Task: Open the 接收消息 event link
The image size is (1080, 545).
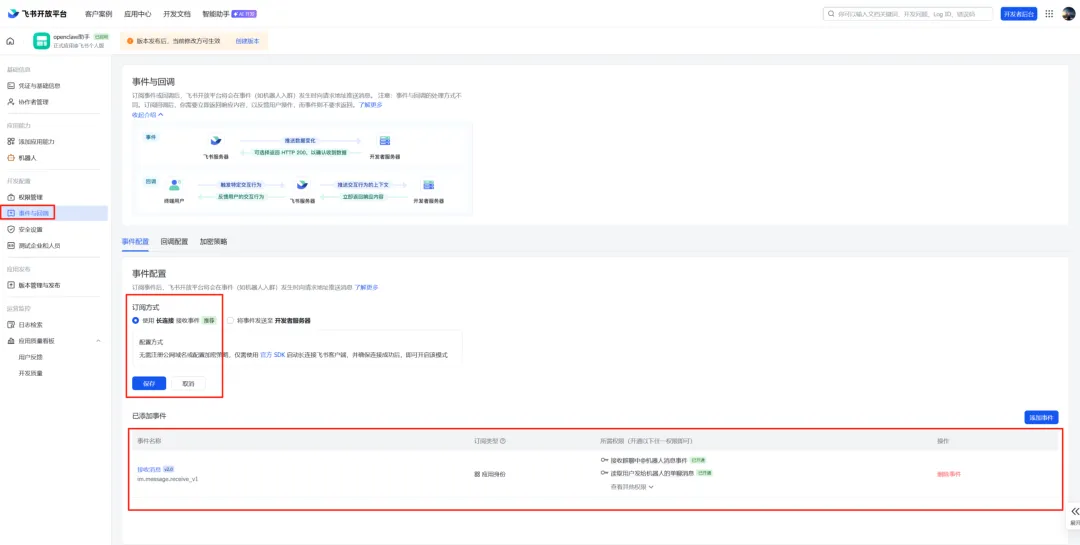Action: point(149,469)
